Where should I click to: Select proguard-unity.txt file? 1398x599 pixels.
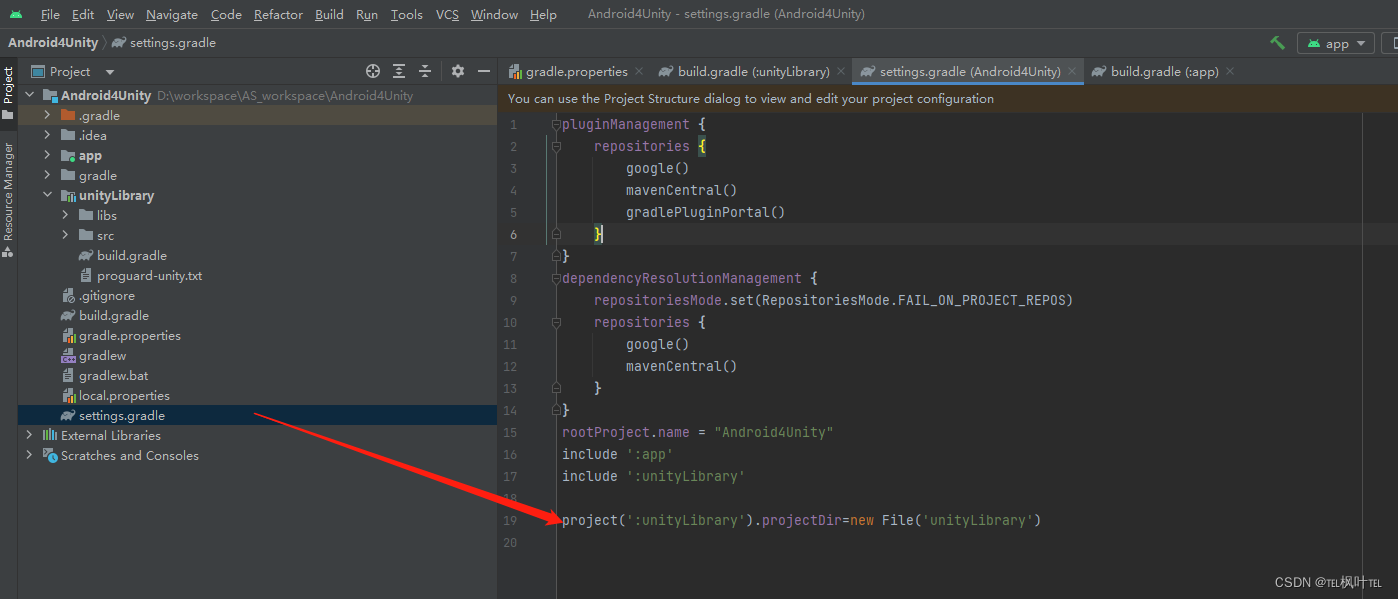(149, 275)
